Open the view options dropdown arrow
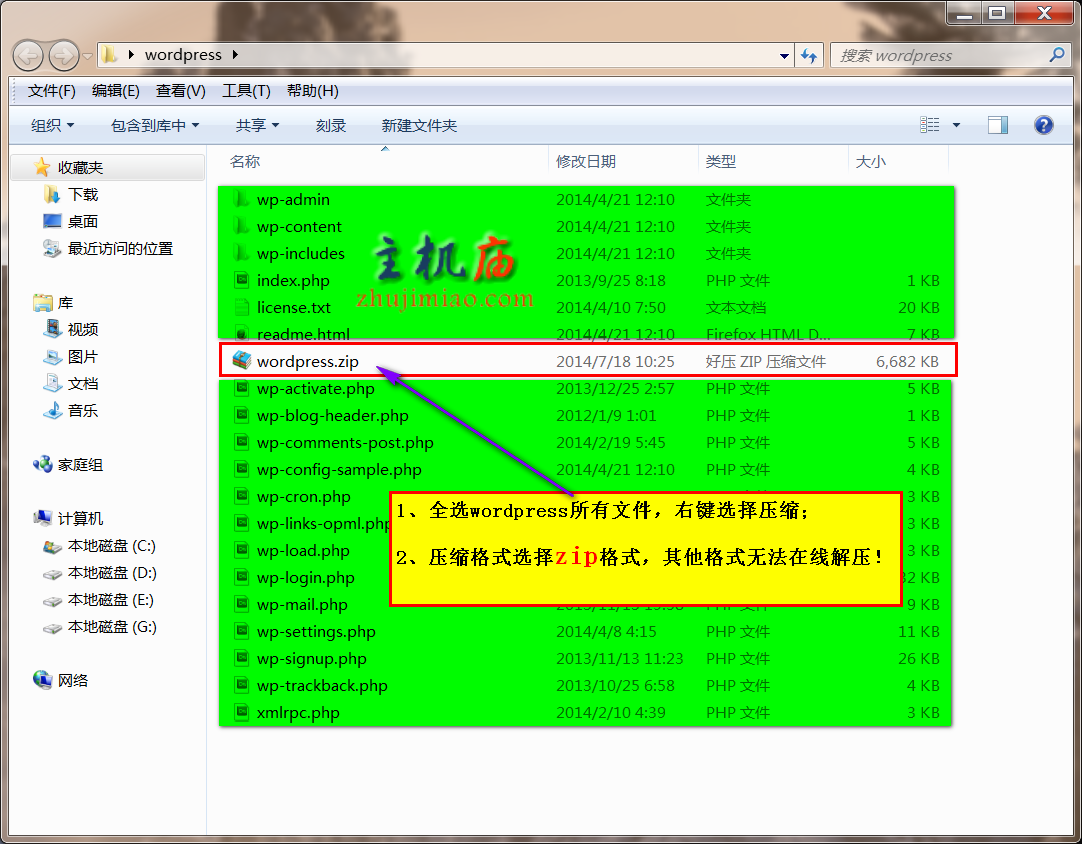The image size is (1082, 844). point(956,126)
